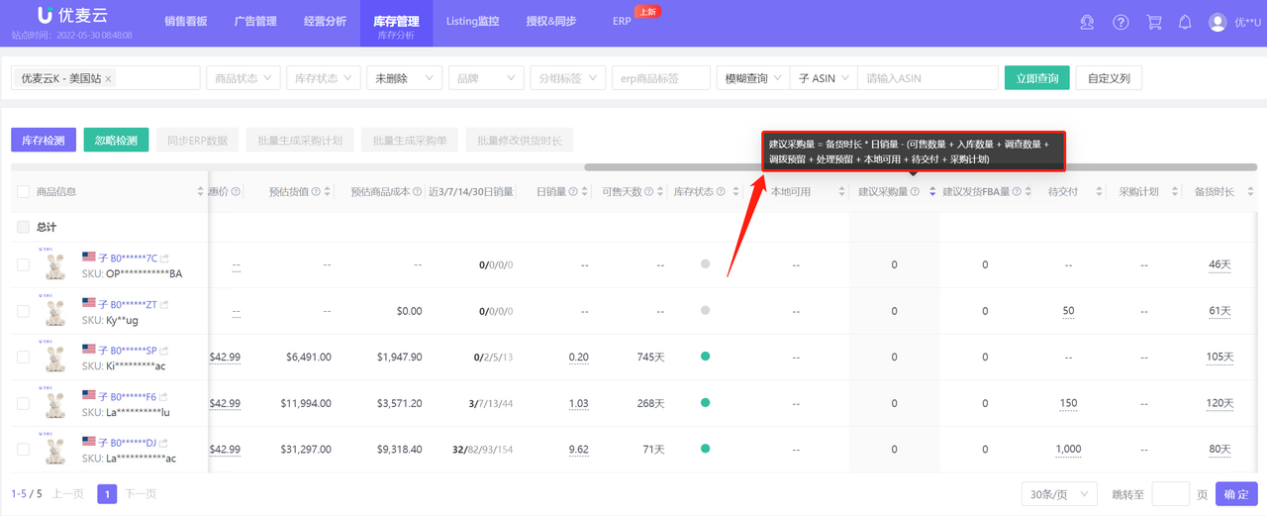Image resolution: width=1267 pixels, height=516 pixels.
Task: Open the user avatar icon
Action: pyautogui.click(x=1217, y=22)
